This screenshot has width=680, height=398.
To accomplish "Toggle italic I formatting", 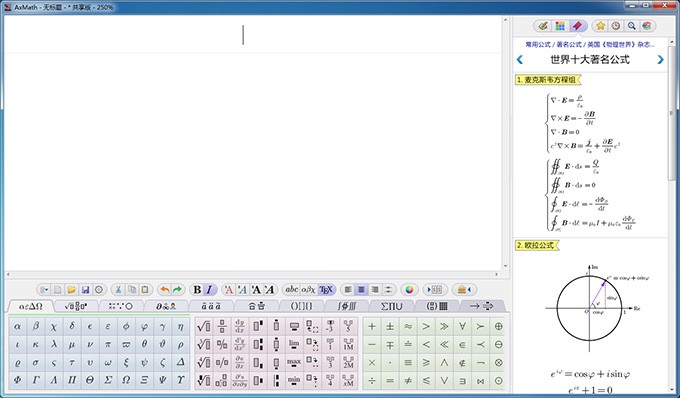I will coord(209,290).
